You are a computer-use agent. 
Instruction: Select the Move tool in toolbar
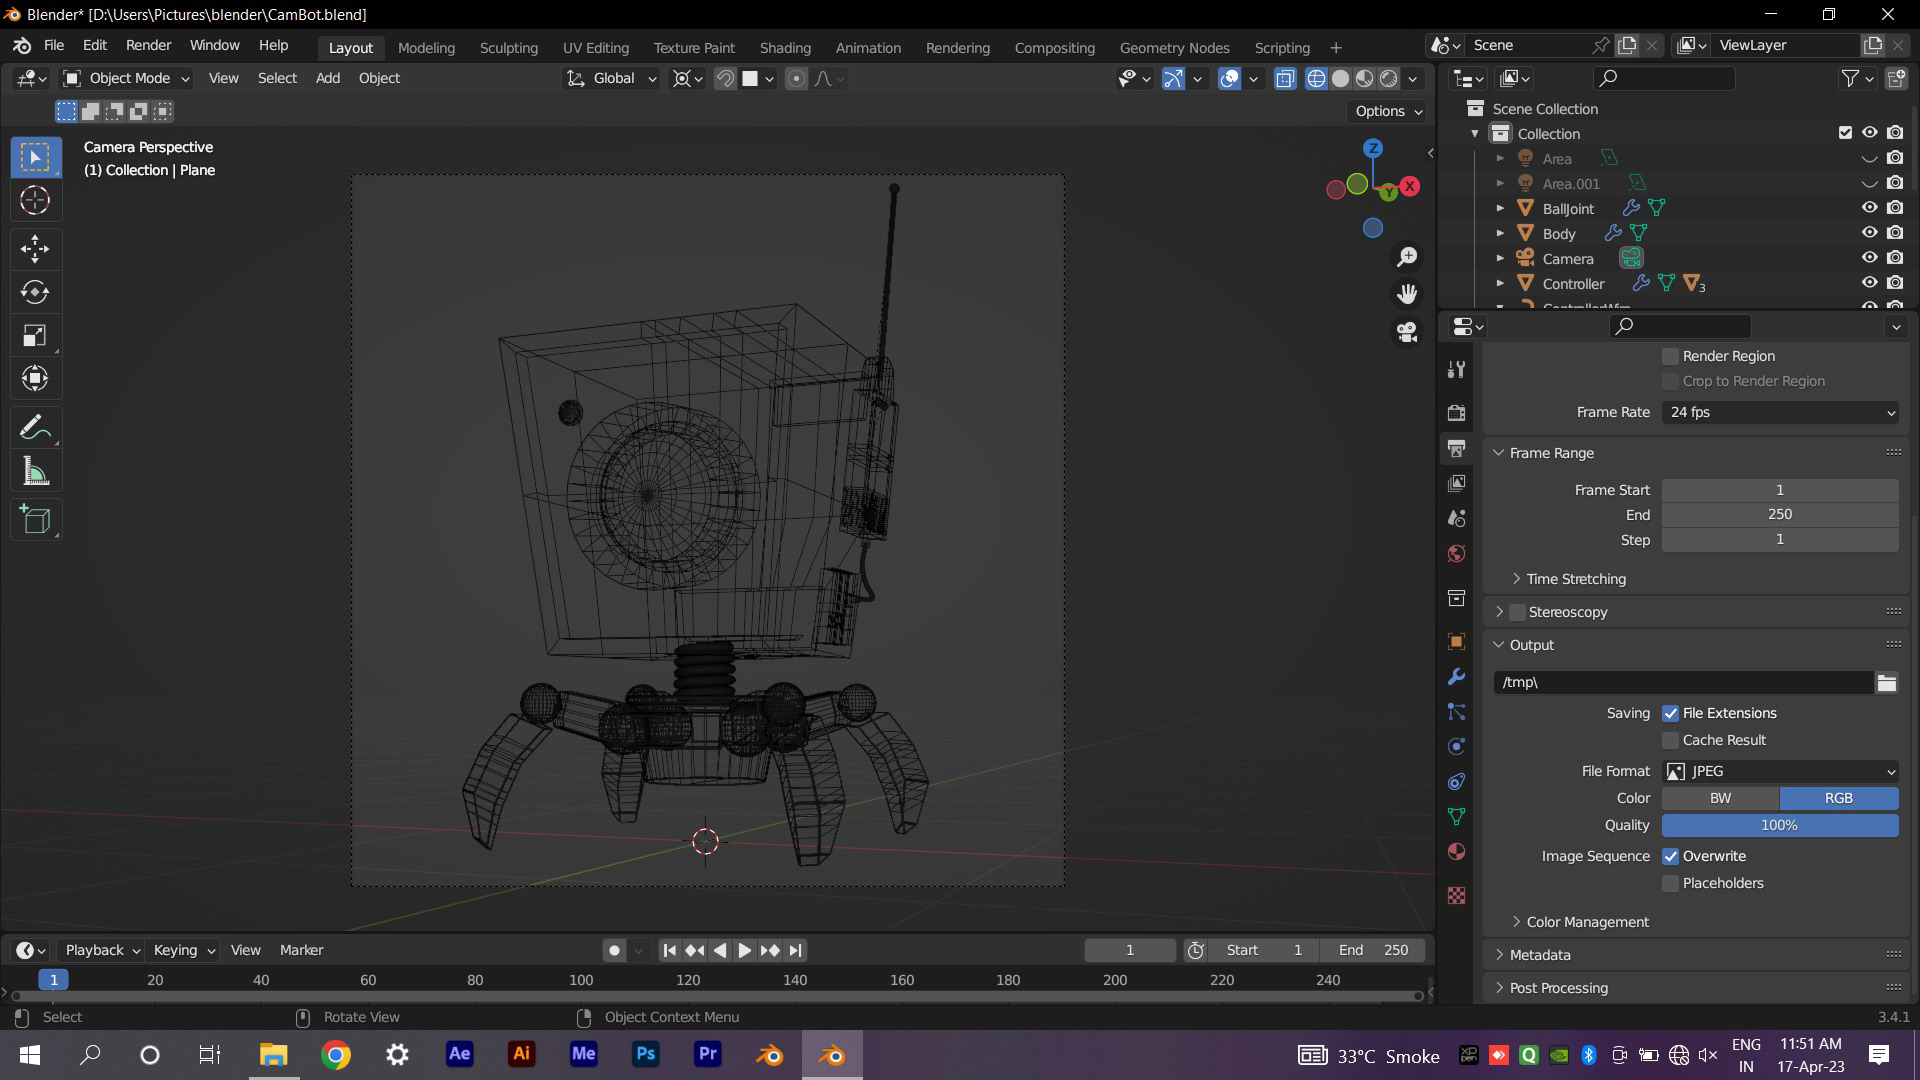tap(35, 249)
